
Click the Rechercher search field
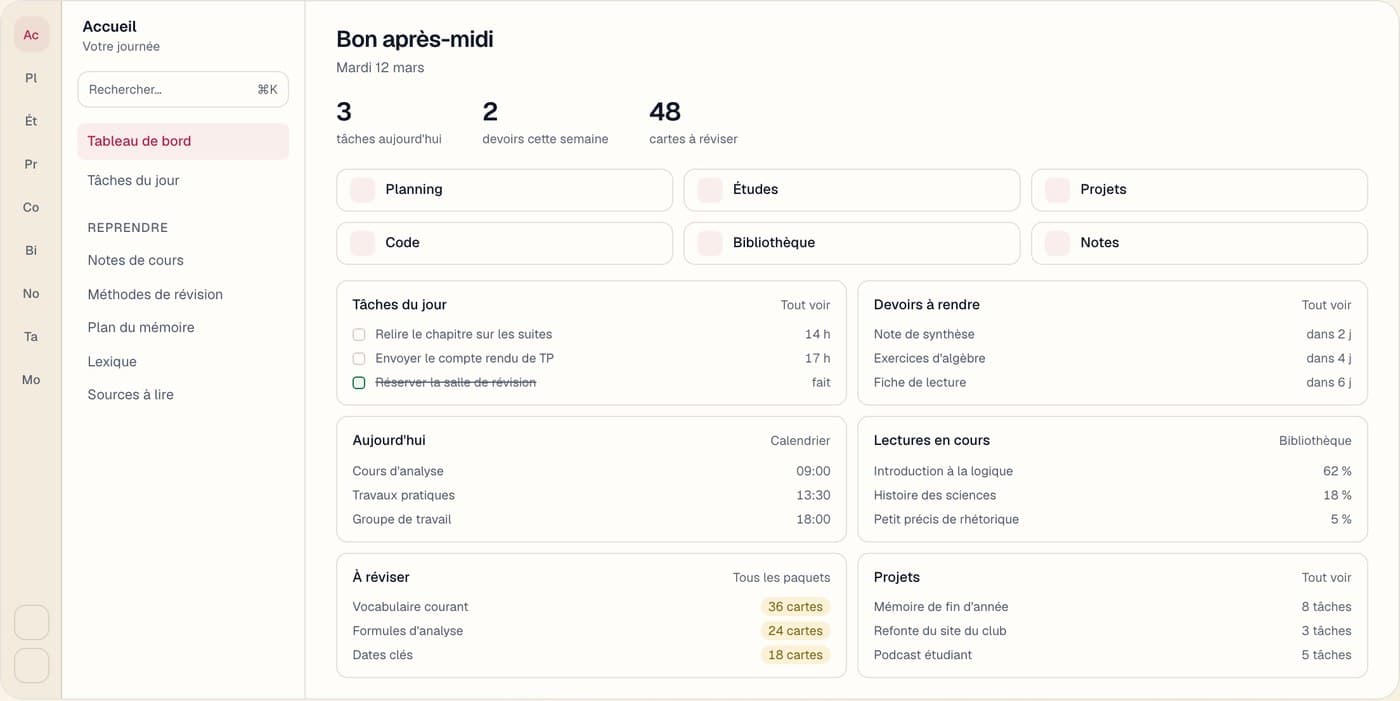tap(183, 89)
